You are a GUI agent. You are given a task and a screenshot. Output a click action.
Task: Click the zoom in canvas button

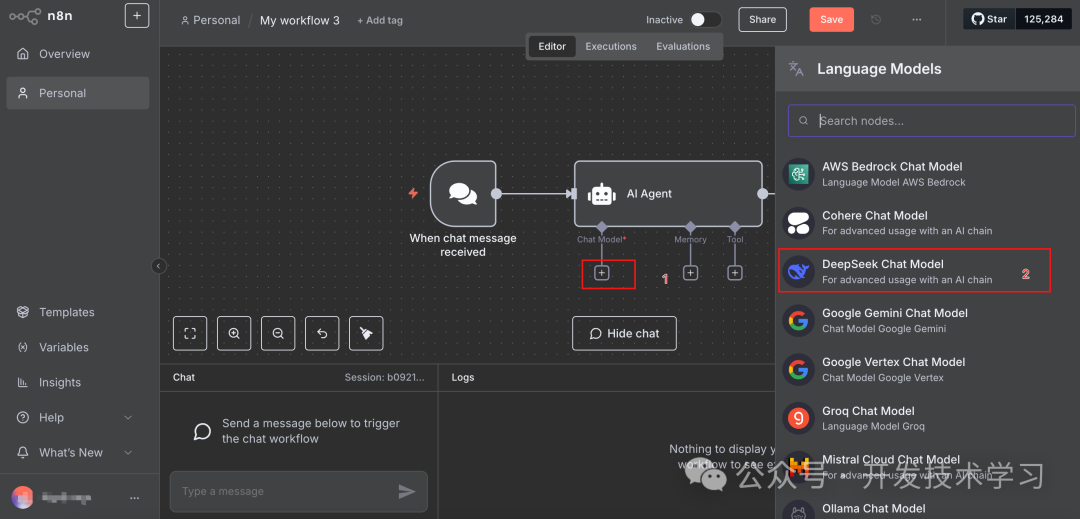[x=234, y=333]
